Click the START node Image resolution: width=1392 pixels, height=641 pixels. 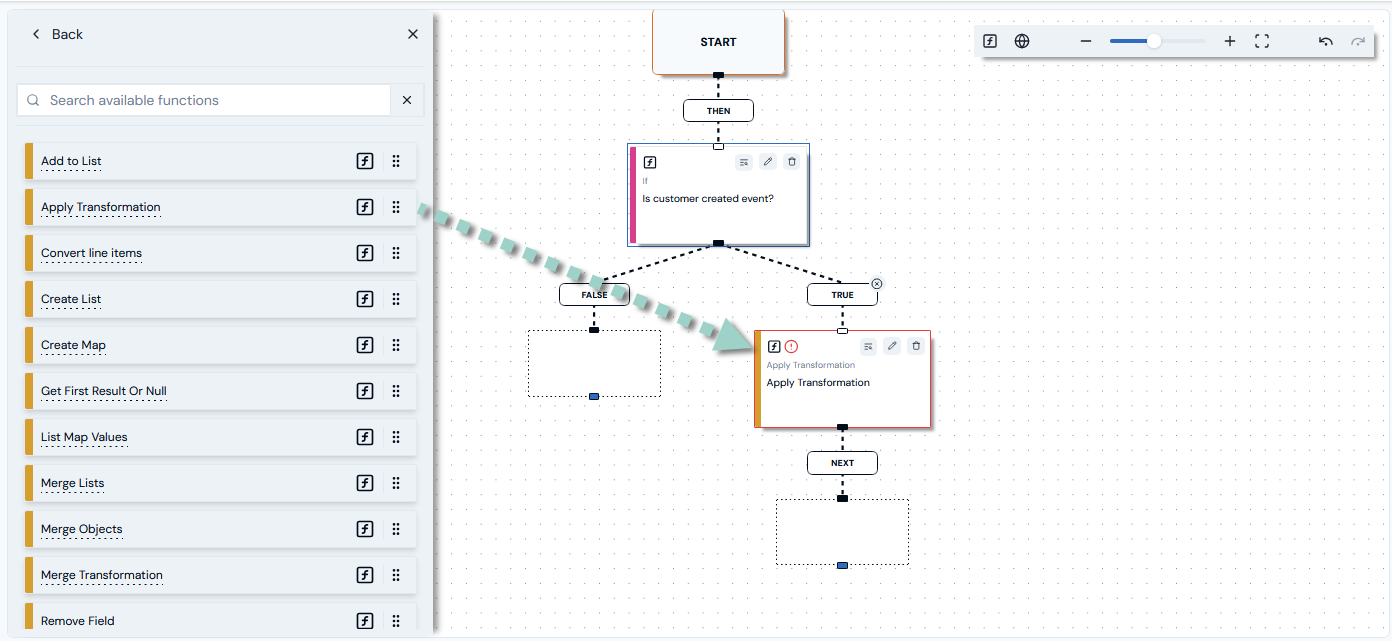718,42
